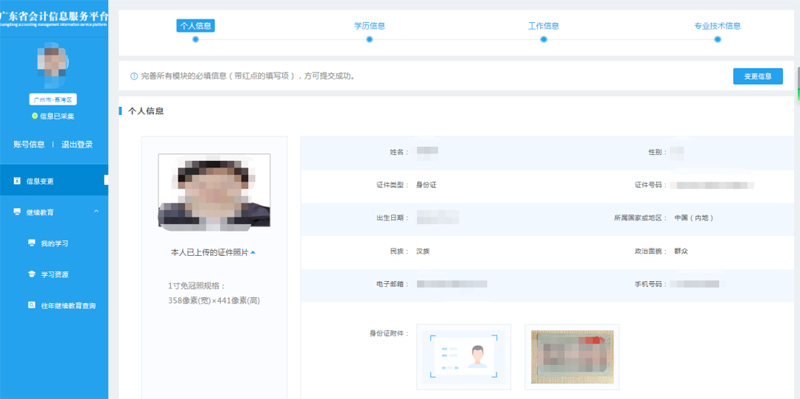Click the 身份证 certificate type value
The width and height of the screenshot is (800, 399).
(x=426, y=185)
